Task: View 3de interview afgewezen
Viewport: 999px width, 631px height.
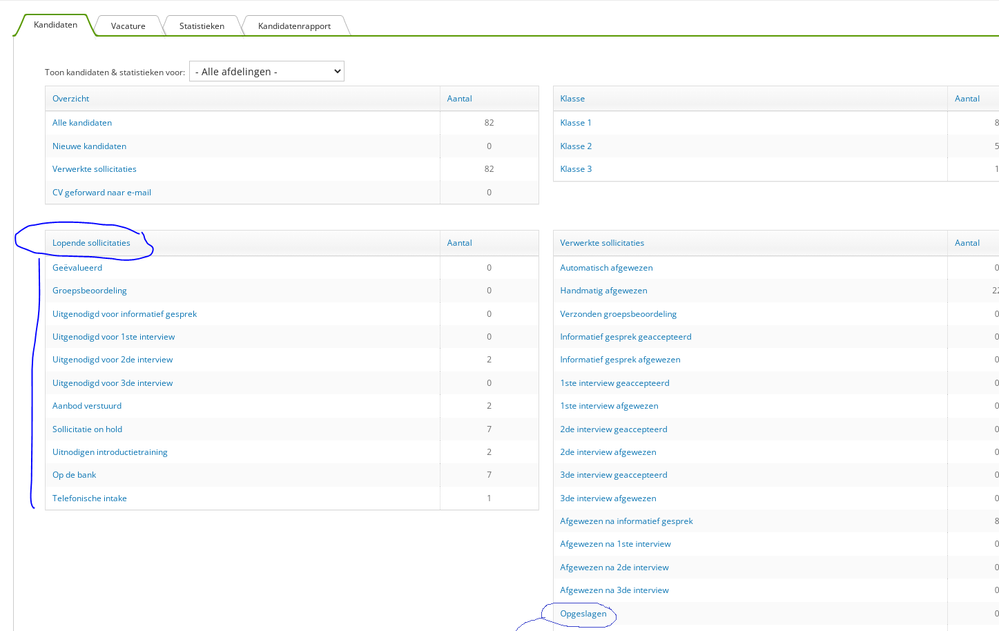Action: click(608, 498)
